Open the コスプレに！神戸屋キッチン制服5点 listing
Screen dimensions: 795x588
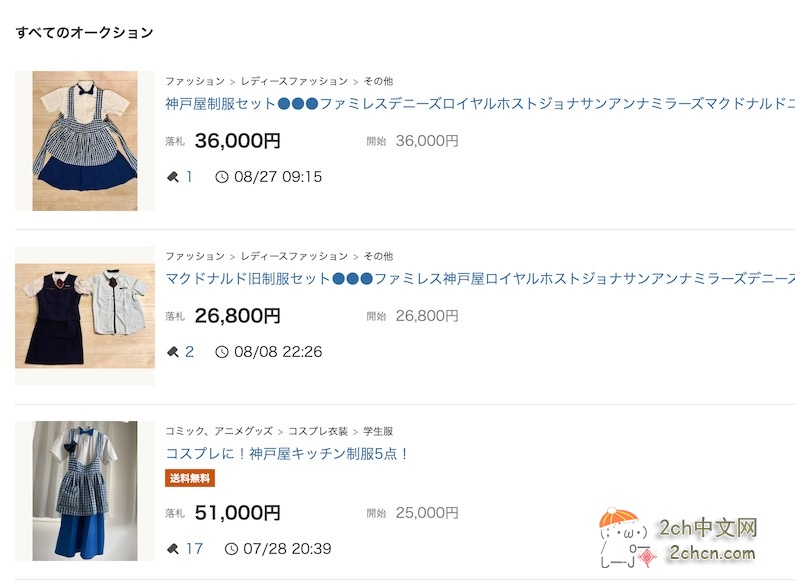tap(288, 453)
